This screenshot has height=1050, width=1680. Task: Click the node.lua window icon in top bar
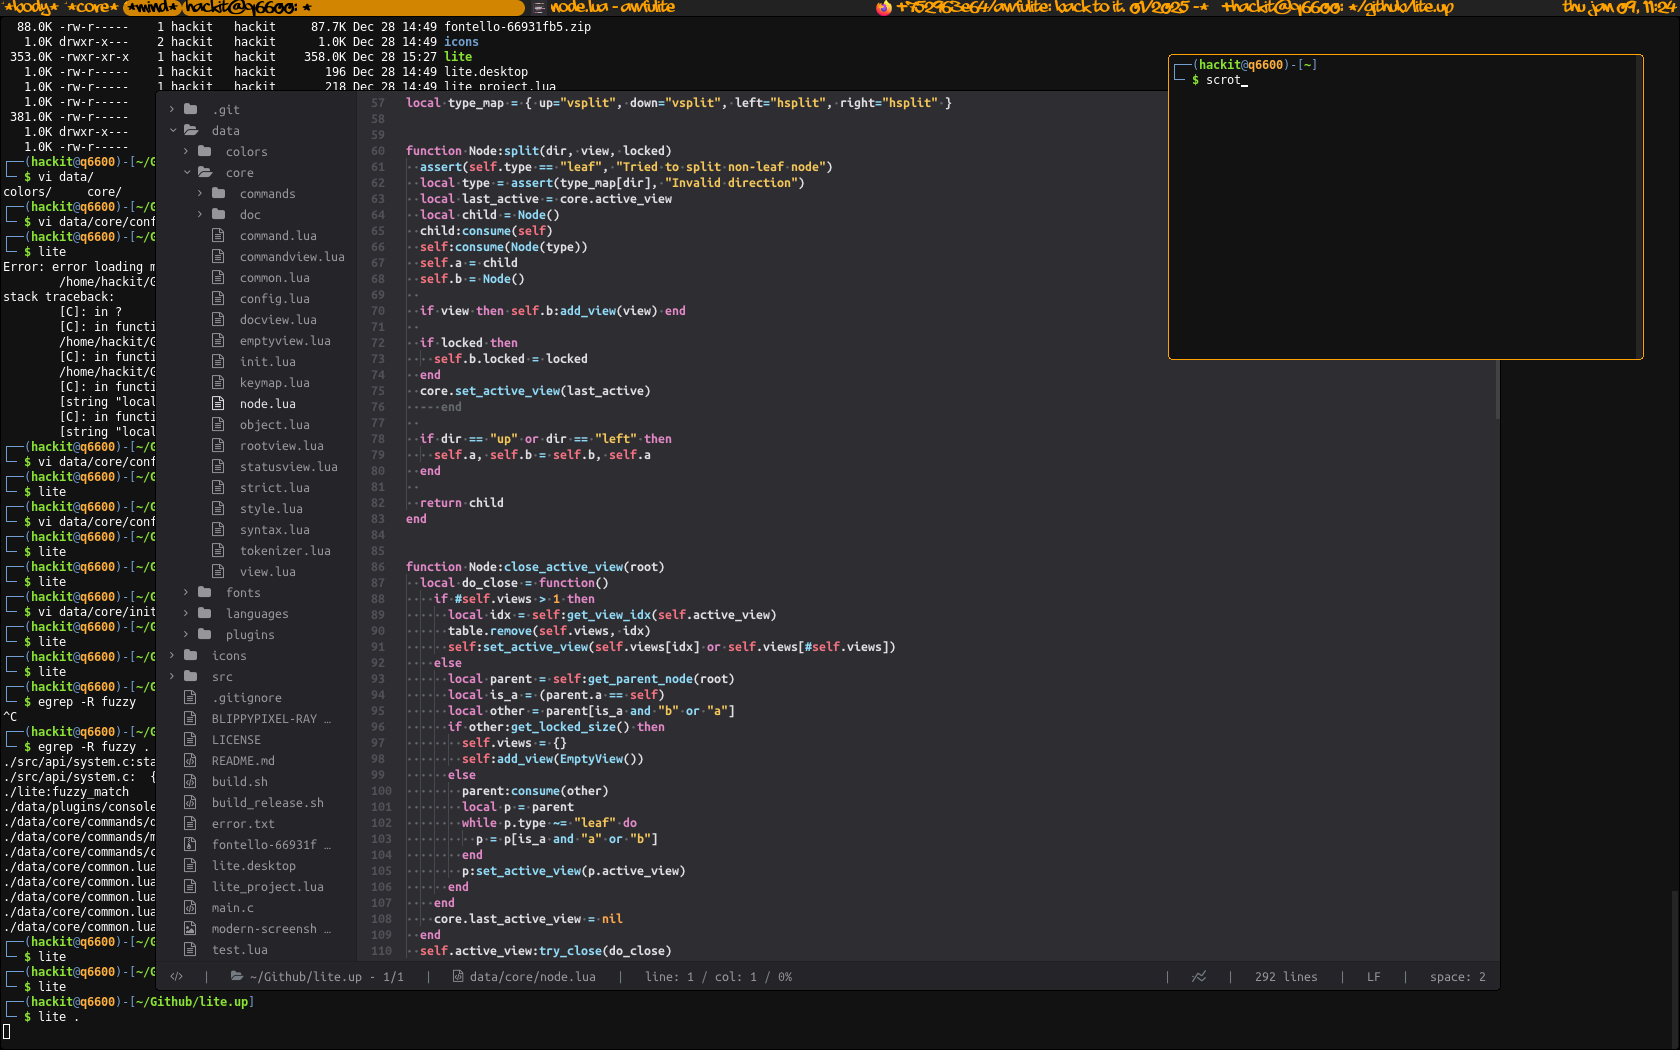click(x=538, y=7)
